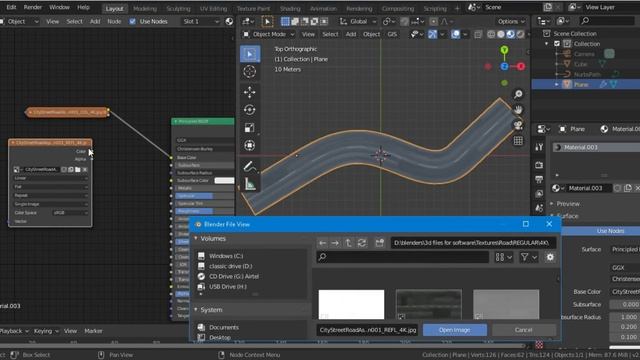Image resolution: width=640 pixels, height=360 pixels.
Task: Click the pan view hand icon
Action: (x=518, y=110)
